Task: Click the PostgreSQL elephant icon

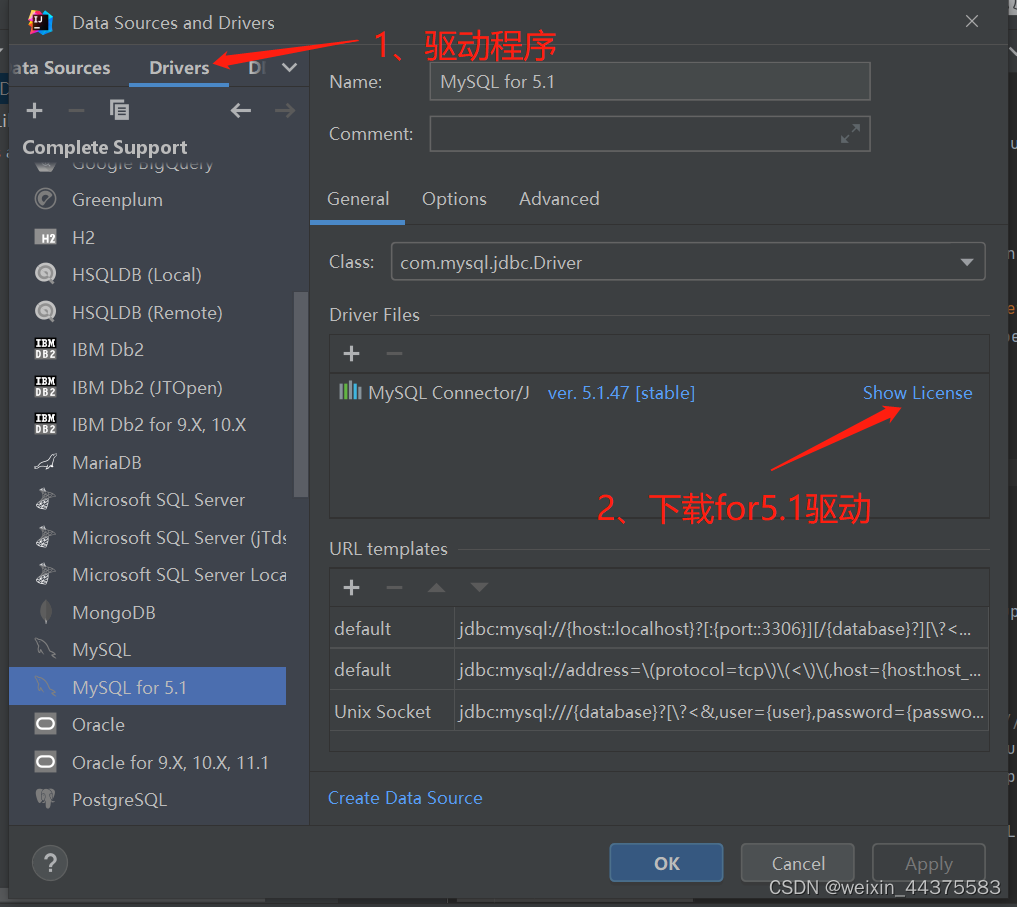Action: click(x=45, y=799)
